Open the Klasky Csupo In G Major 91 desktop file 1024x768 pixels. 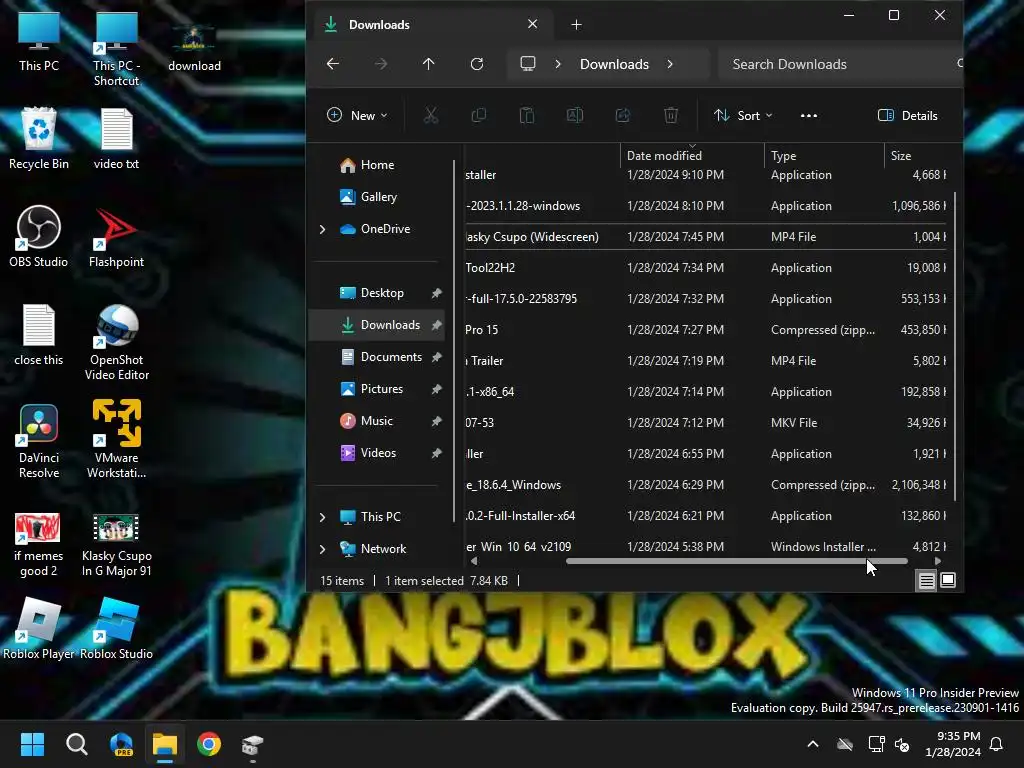click(x=116, y=545)
